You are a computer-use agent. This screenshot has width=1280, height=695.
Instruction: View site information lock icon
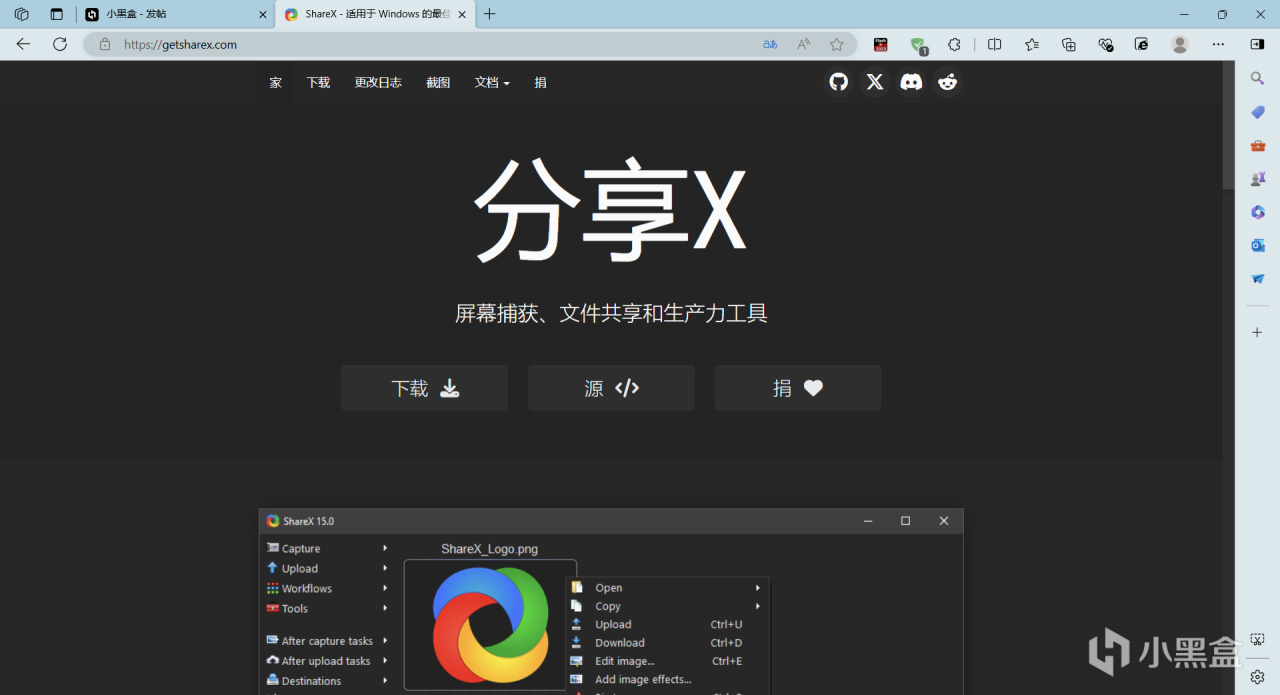click(x=105, y=44)
